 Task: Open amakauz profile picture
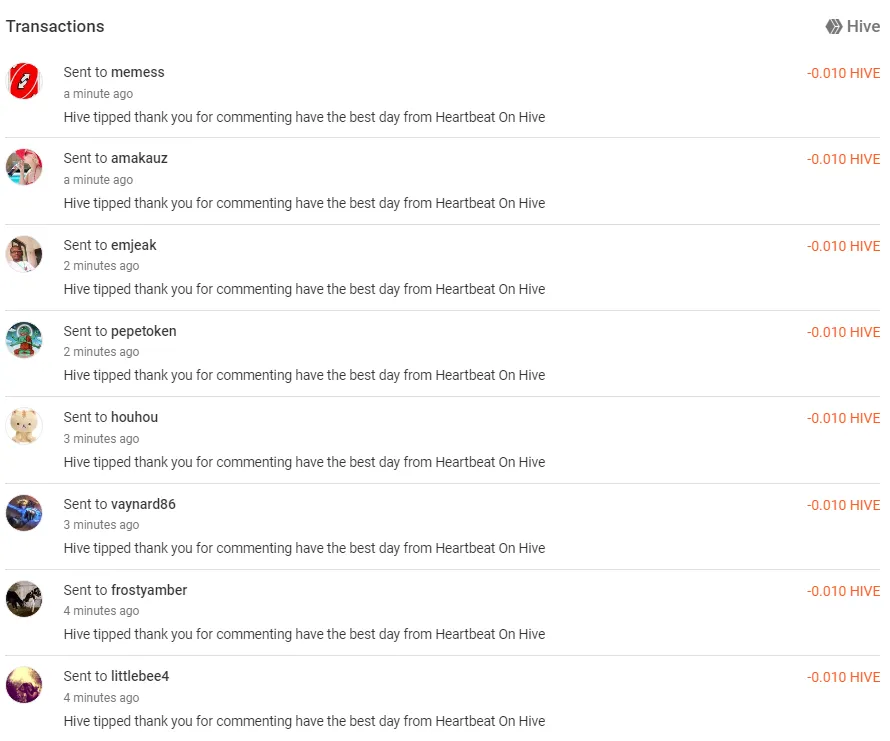(x=24, y=167)
